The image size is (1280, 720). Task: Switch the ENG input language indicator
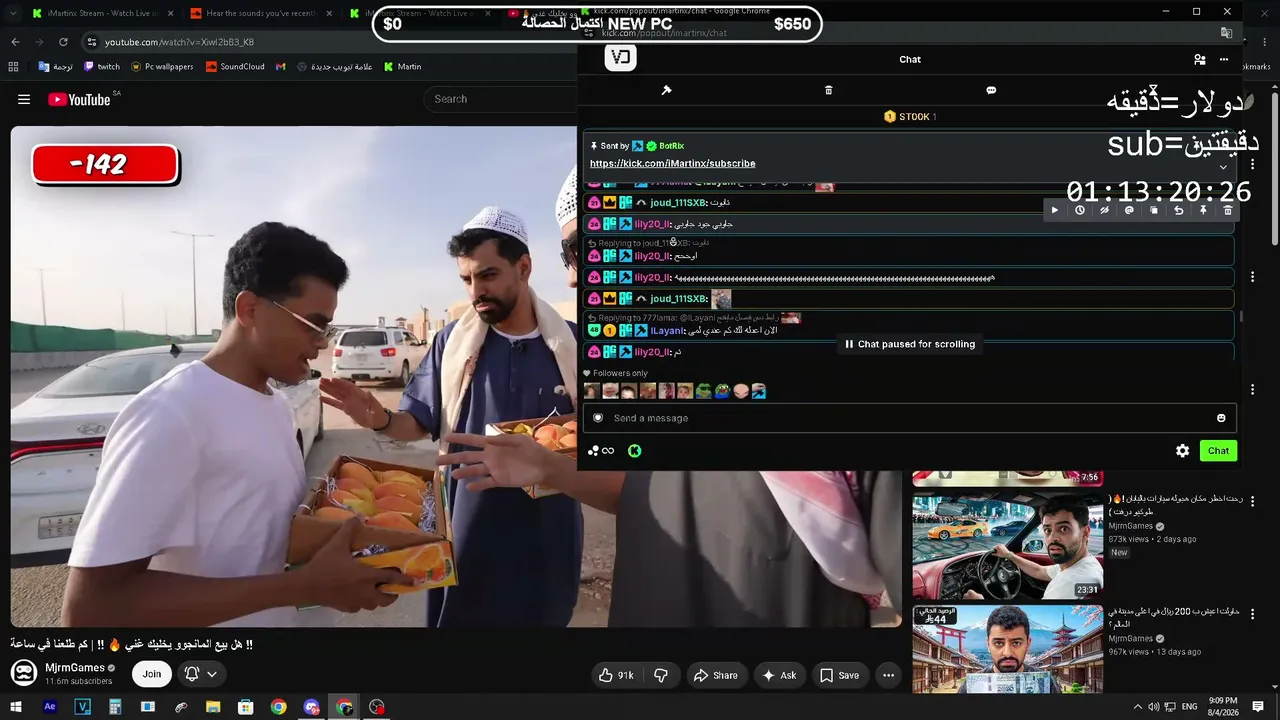point(1189,707)
